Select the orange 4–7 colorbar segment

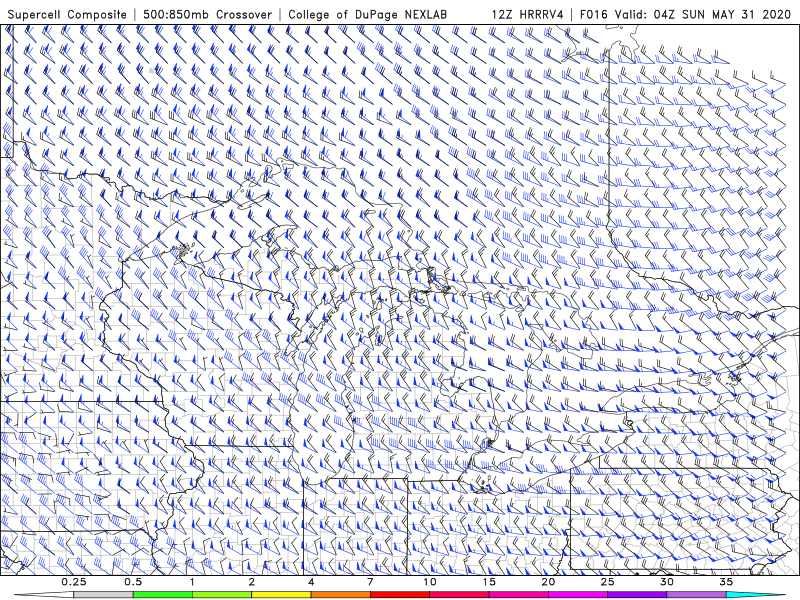point(340,595)
